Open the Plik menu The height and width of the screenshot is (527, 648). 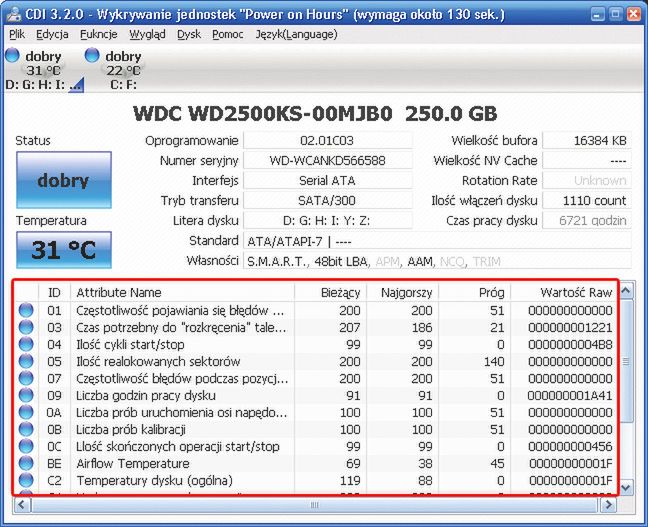coord(17,34)
